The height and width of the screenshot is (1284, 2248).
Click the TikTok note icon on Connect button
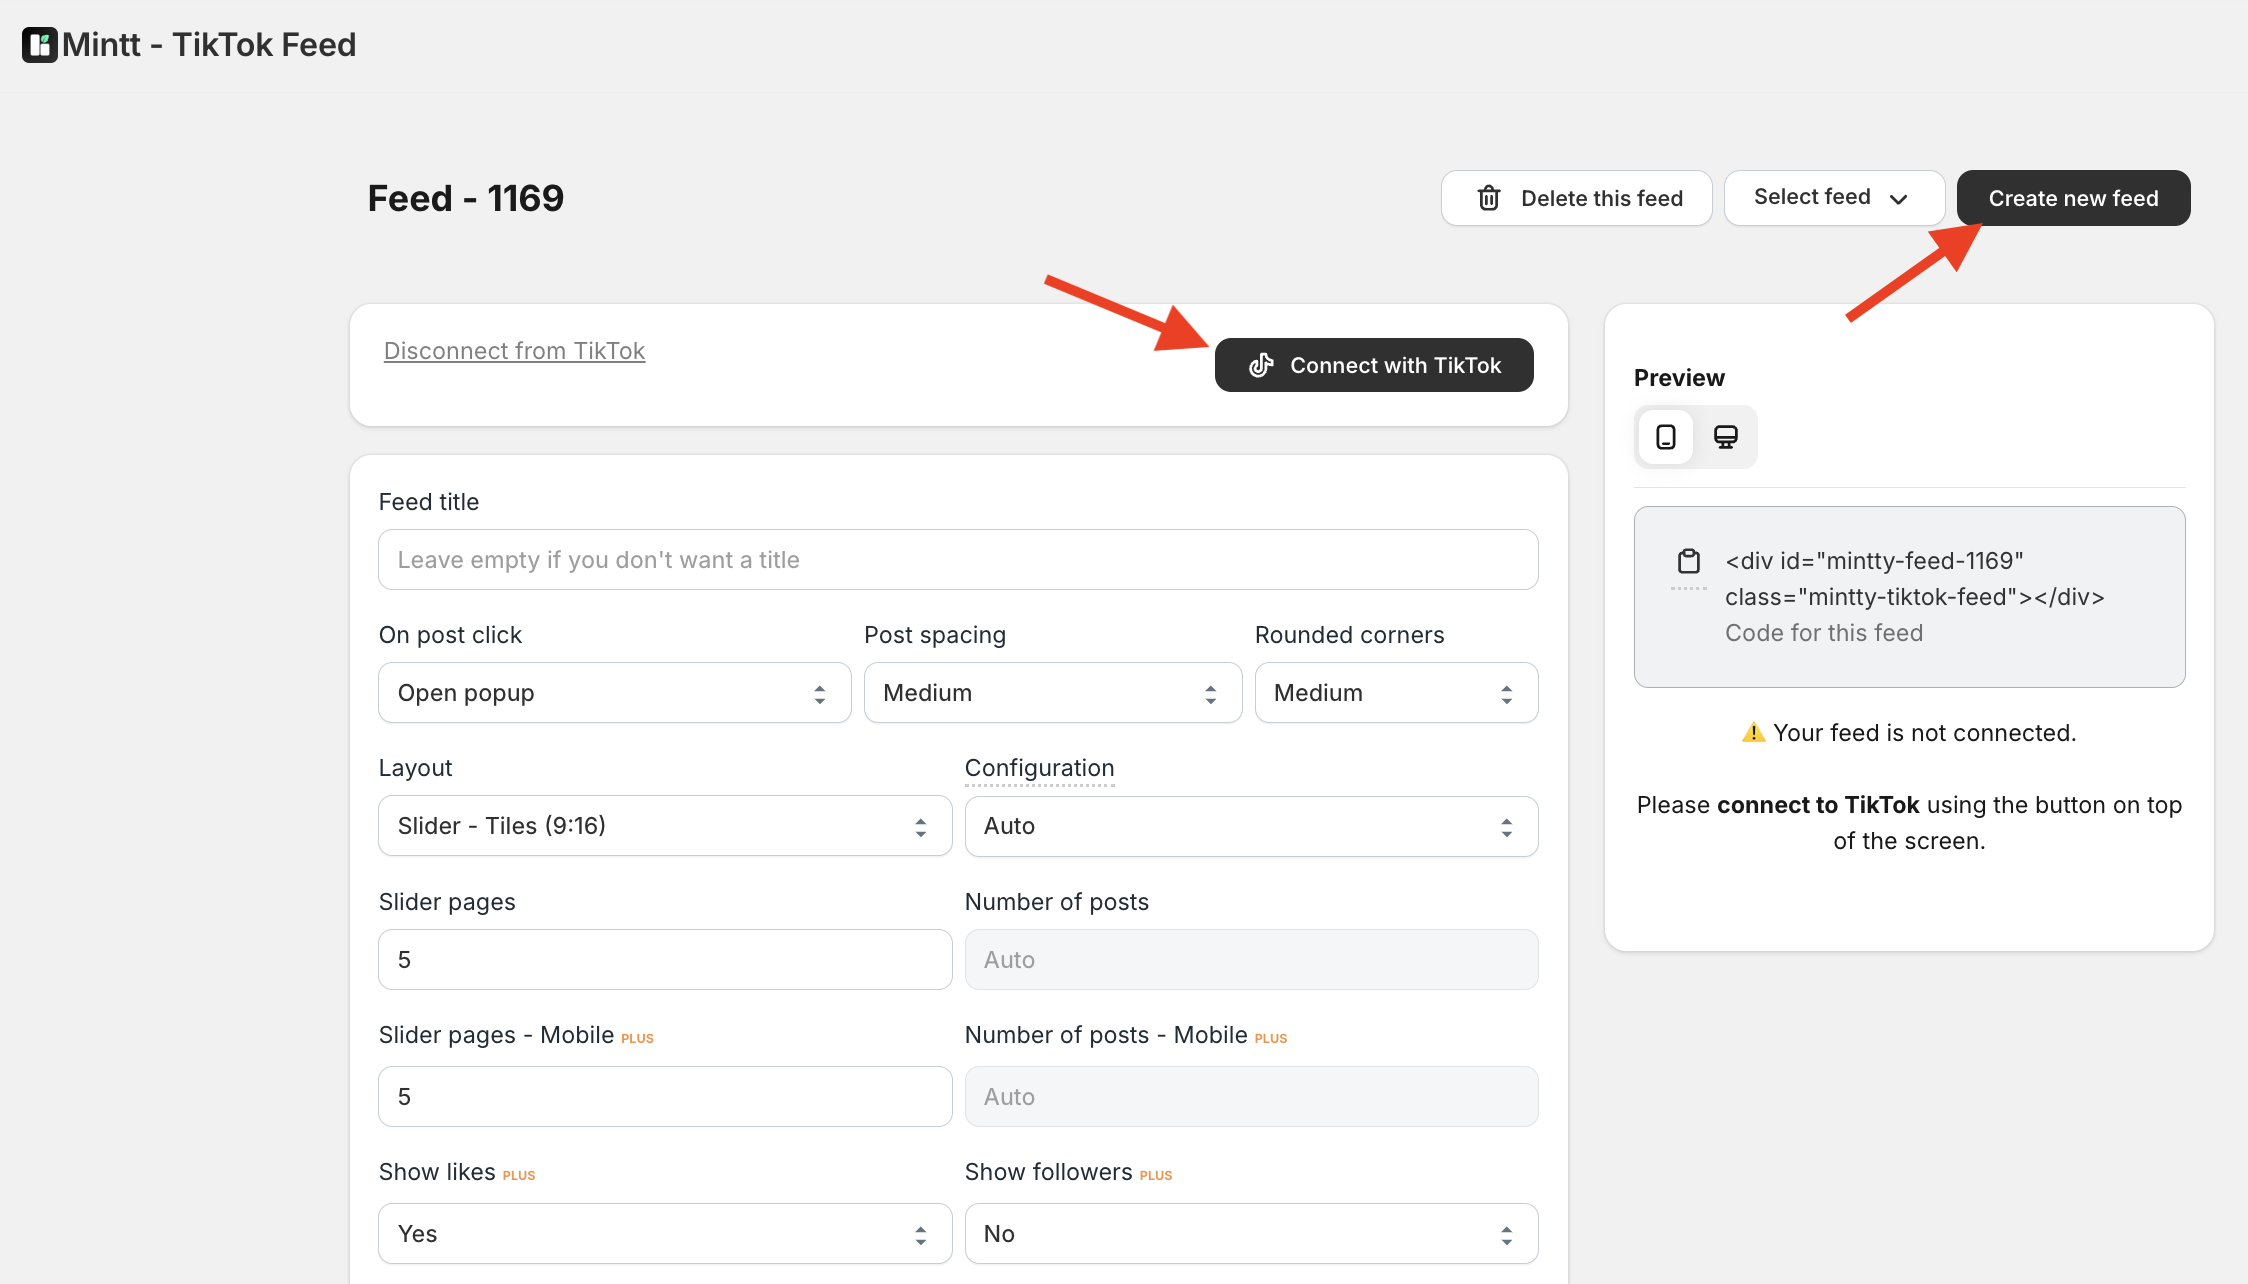point(1262,364)
